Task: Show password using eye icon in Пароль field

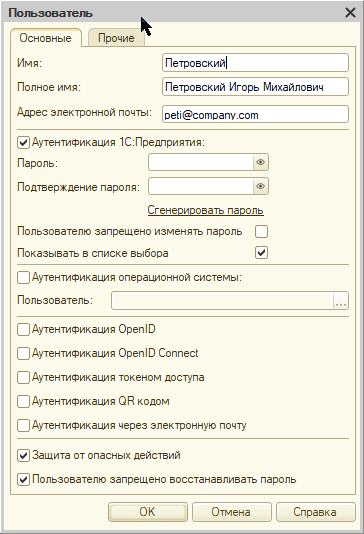Action: tap(260, 162)
